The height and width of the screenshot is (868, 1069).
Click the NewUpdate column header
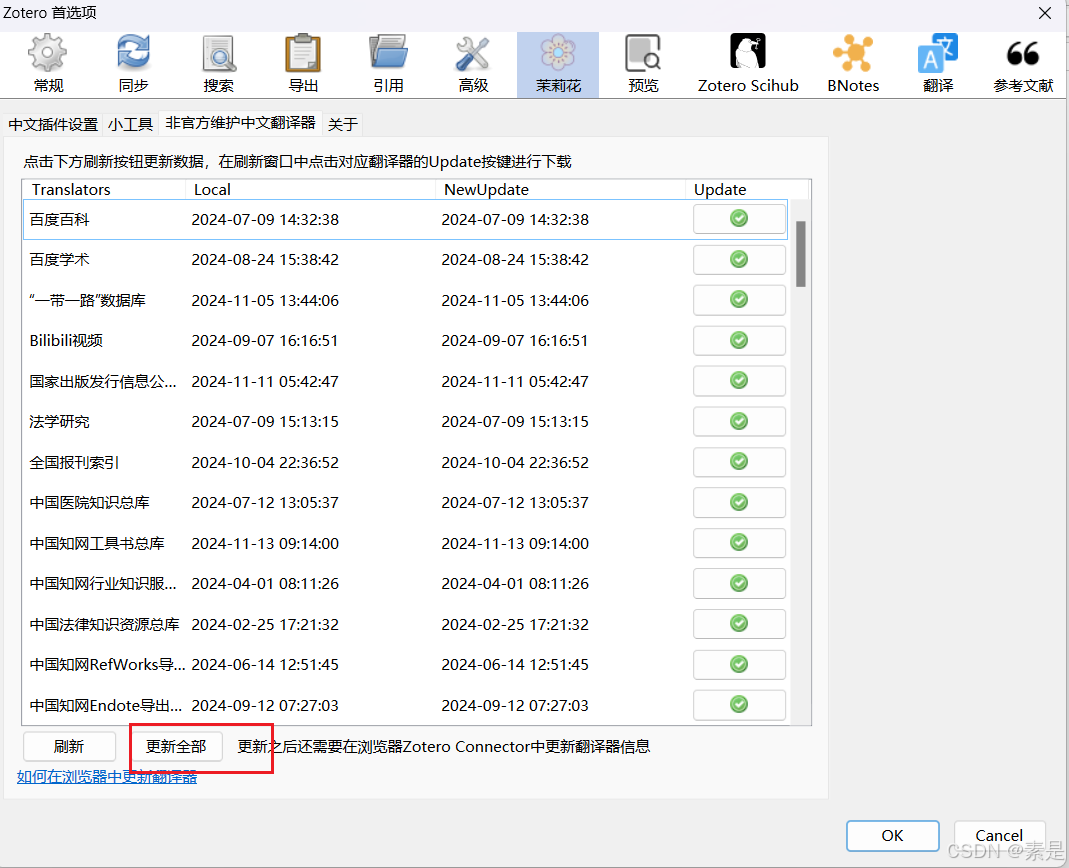click(560, 190)
